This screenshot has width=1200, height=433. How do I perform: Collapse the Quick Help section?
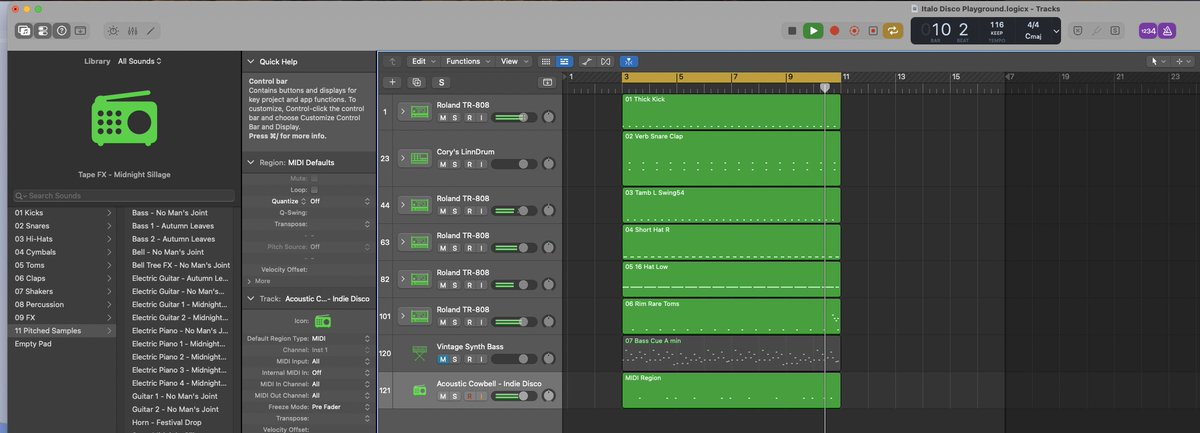[250, 61]
